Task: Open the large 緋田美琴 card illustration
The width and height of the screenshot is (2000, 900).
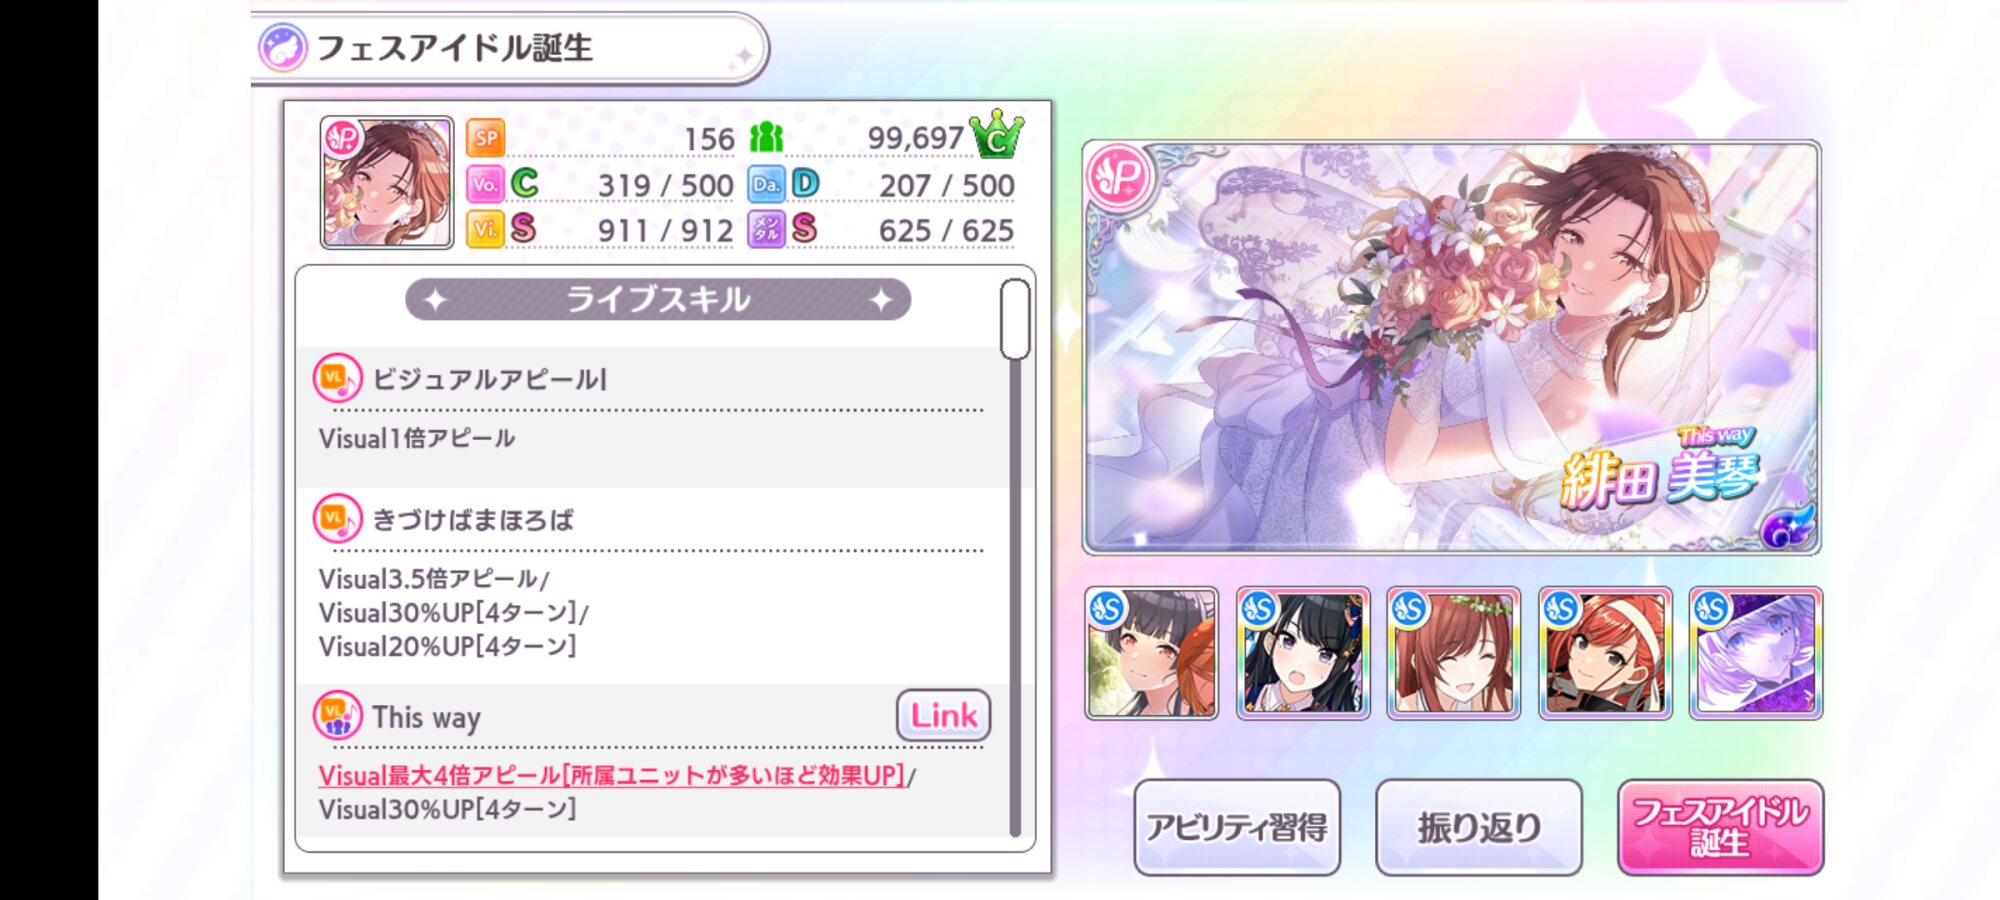Action: point(1451,347)
